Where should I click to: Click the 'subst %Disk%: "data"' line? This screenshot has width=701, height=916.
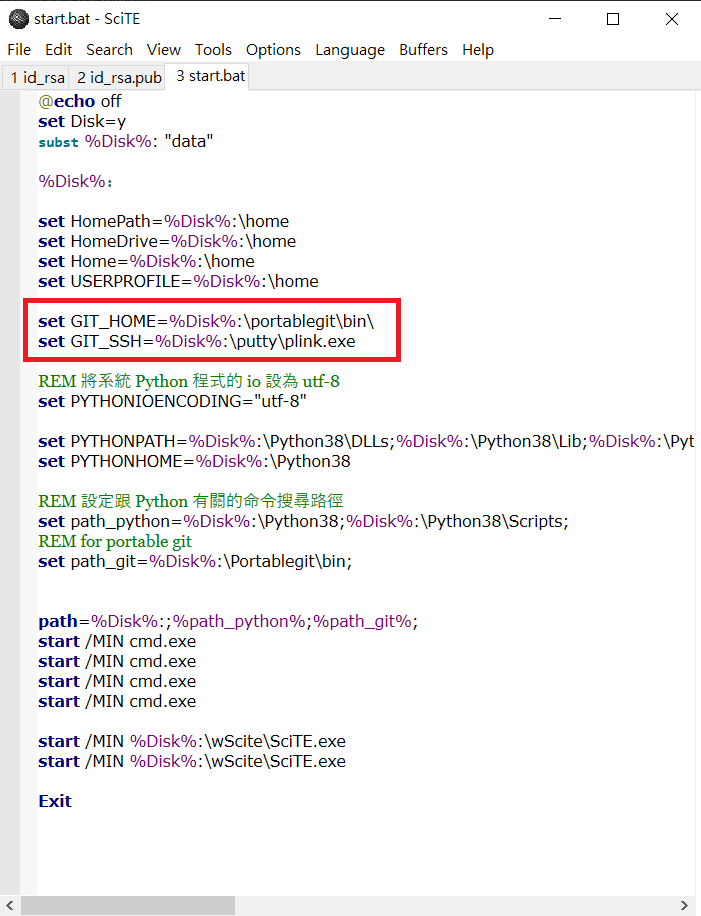(x=126, y=141)
